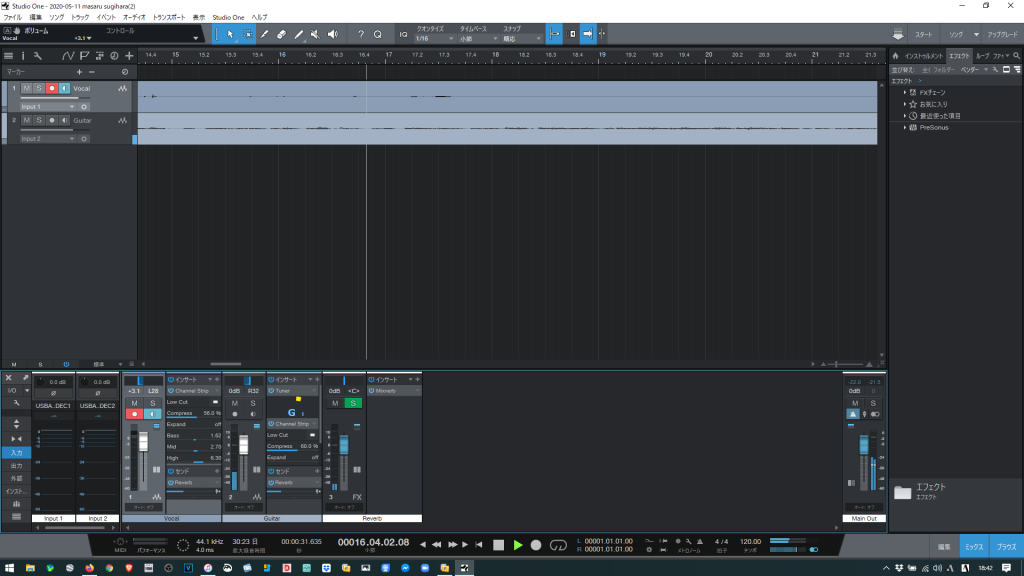The width and height of the screenshot is (1024, 576).
Task: Select the Arrow tool in the toolbar
Action: [231, 34]
